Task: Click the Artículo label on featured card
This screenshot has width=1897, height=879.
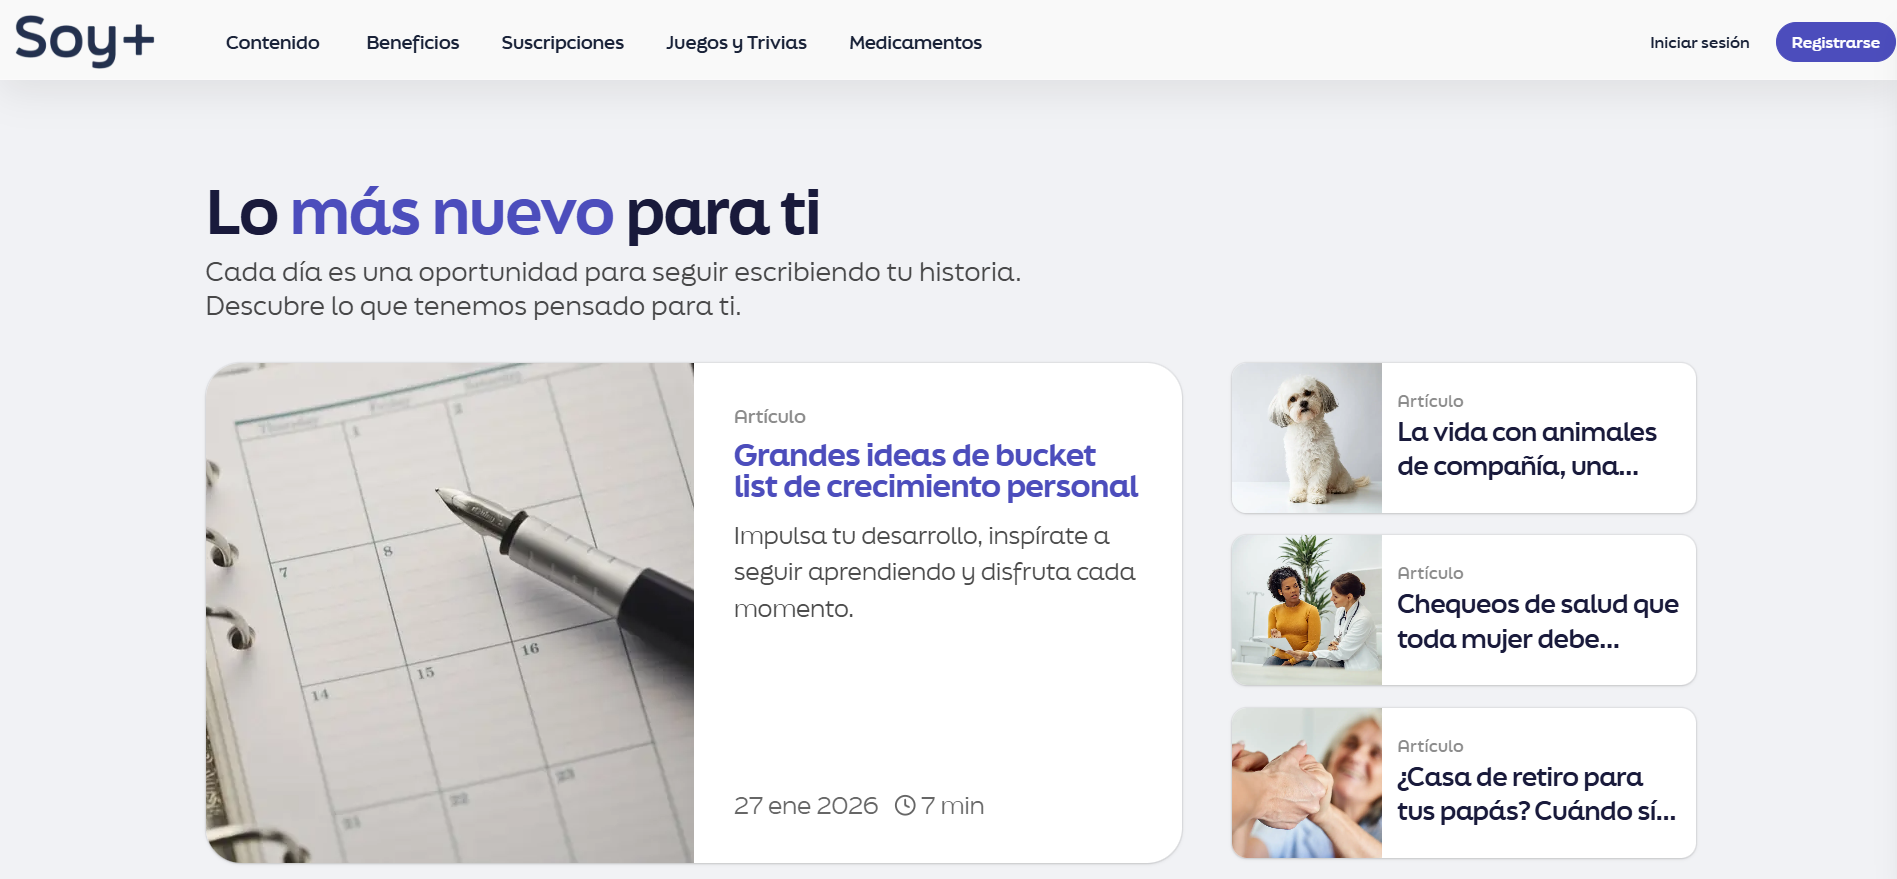Action: pos(769,416)
